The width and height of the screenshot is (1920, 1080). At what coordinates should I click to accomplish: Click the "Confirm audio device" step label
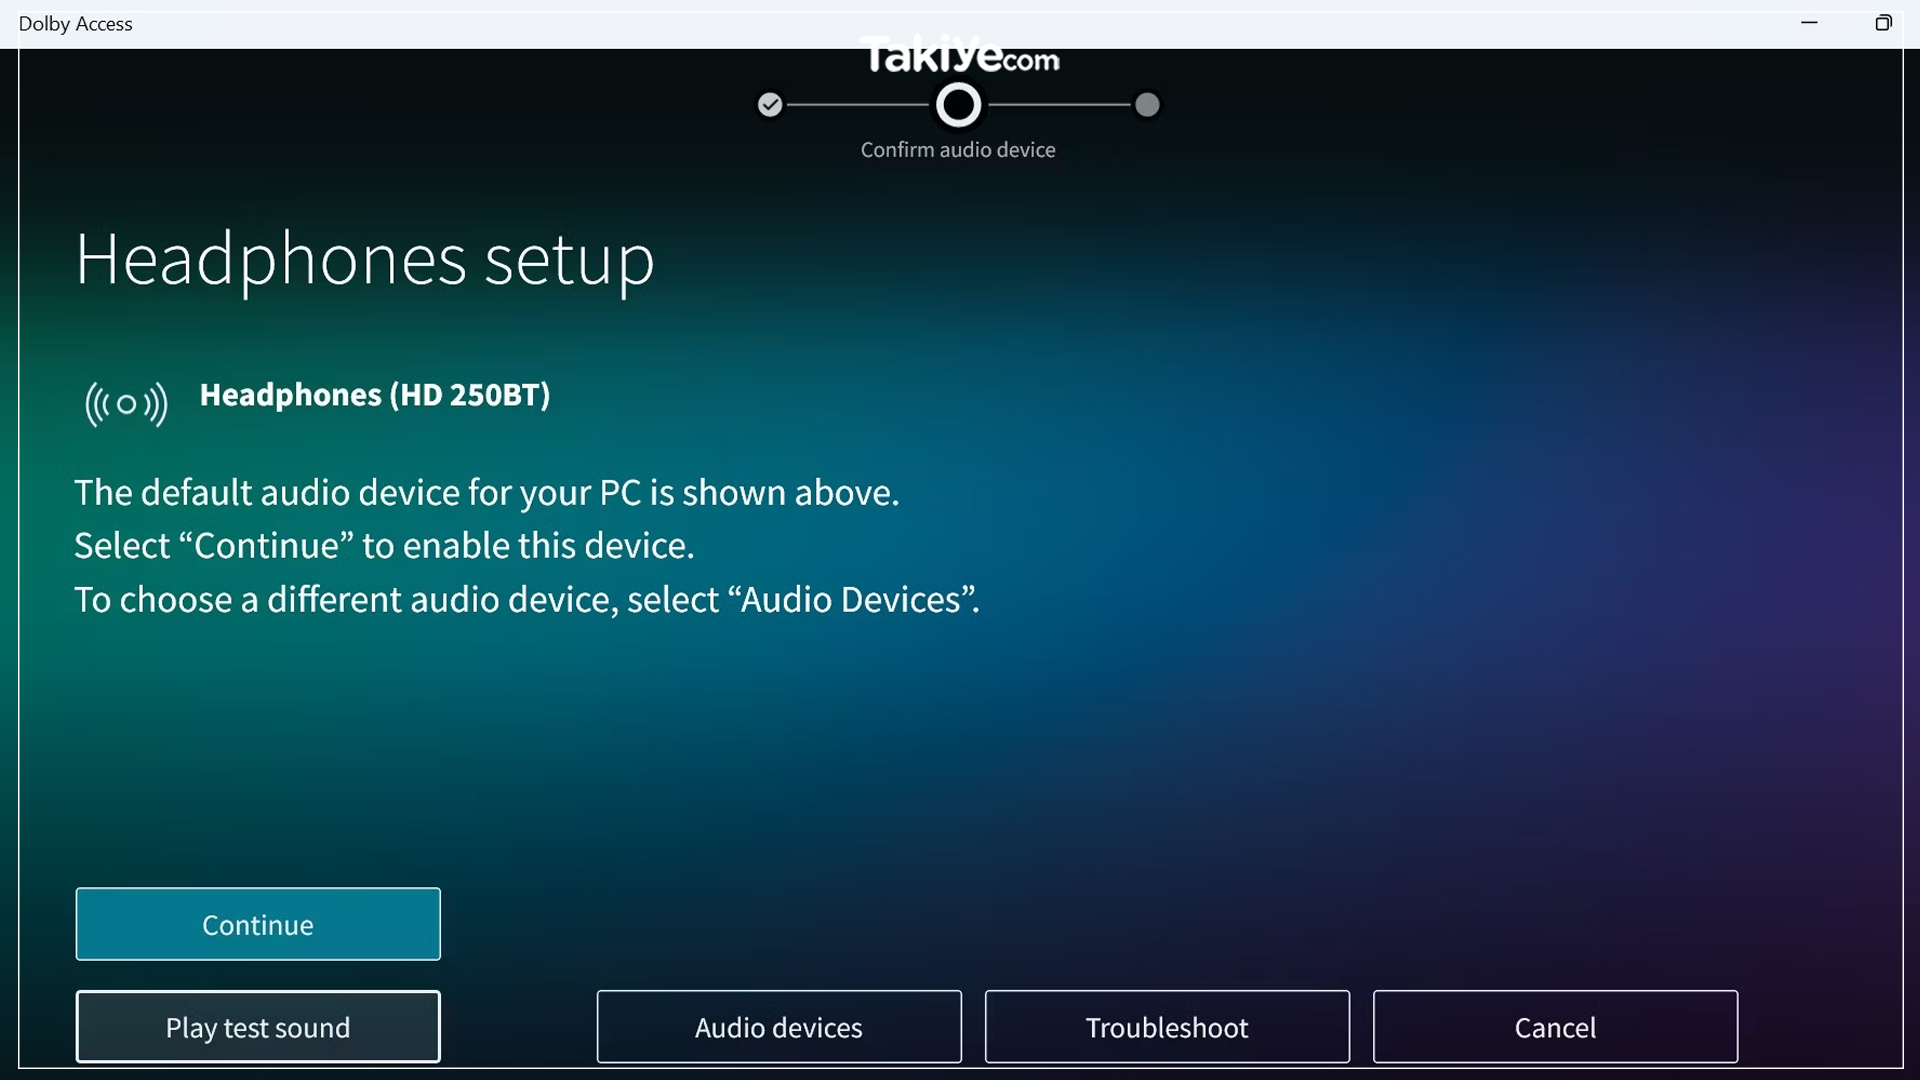tap(958, 150)
